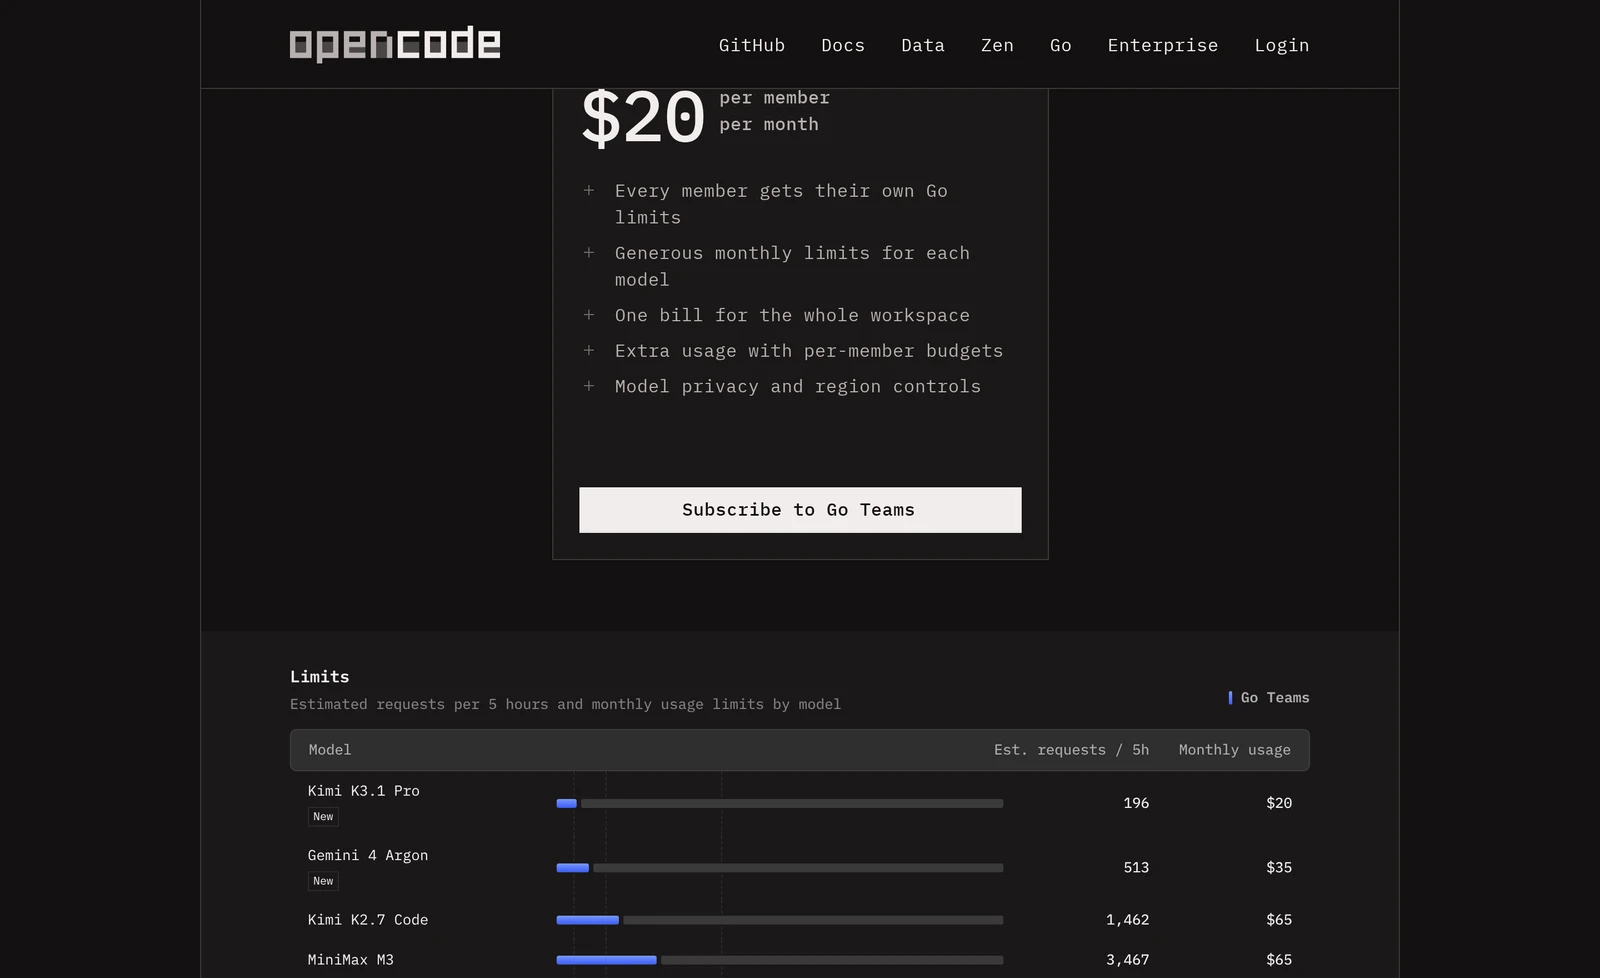
Task: Click the Kimi K3.1 Pro usage bar
Action: click(x=780, y=803)
